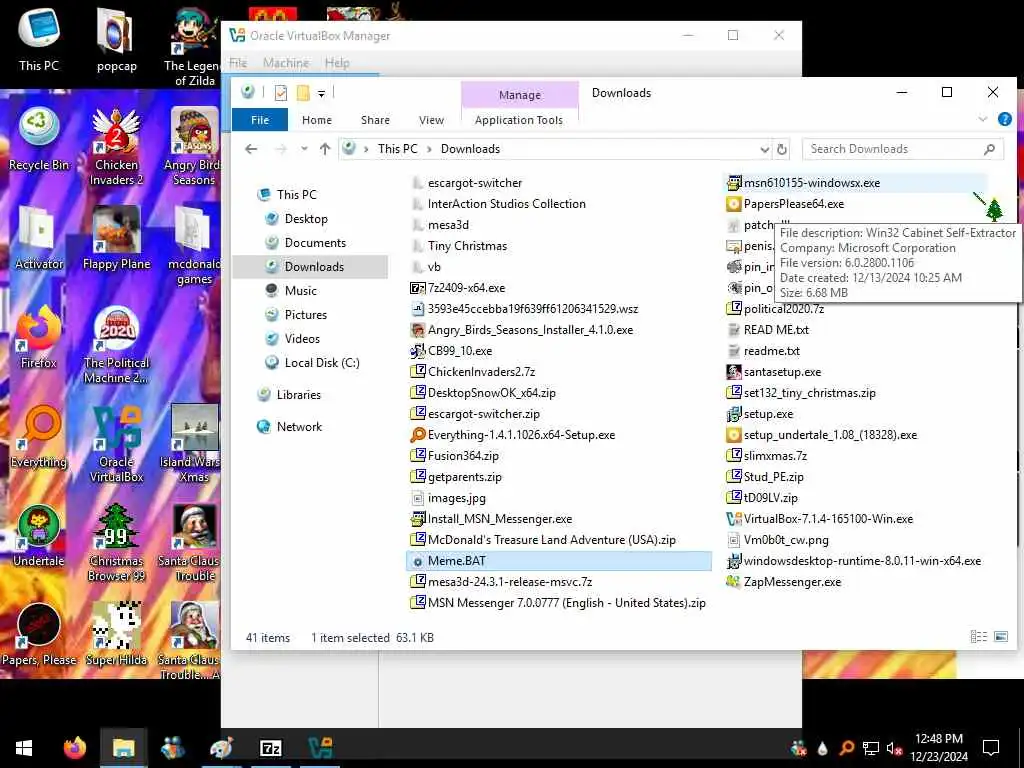Open the File ribbon tab

click(x=260, y=120)
